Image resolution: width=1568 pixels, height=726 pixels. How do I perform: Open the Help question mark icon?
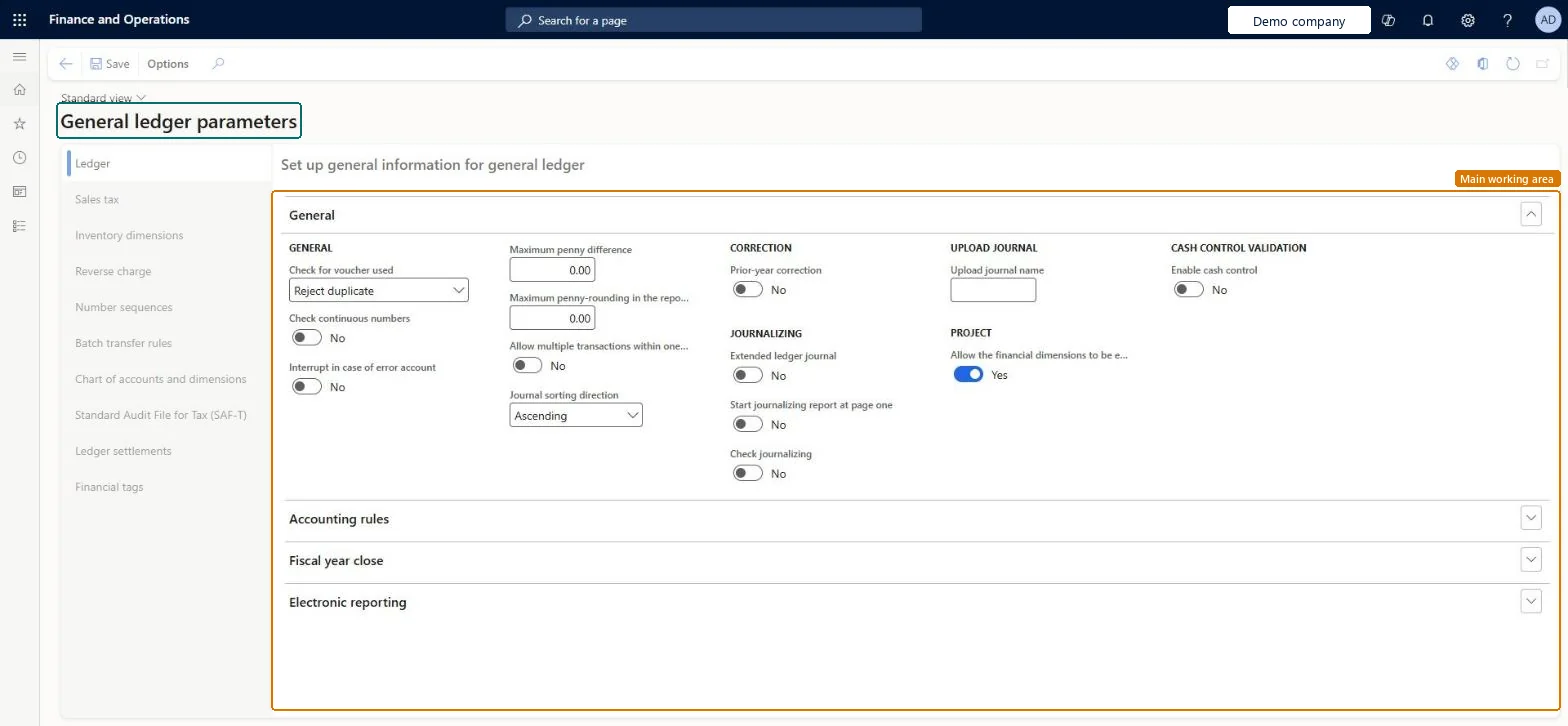[x=1508, y=20]
